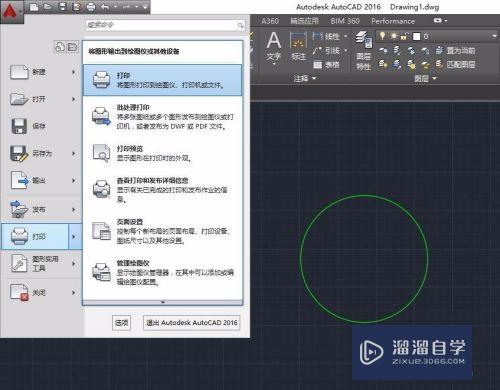The height and width of the screenshot is (390, 500).
Task: Click the Plot printer icon in quick access toolbar
Action: pos(91,7)
